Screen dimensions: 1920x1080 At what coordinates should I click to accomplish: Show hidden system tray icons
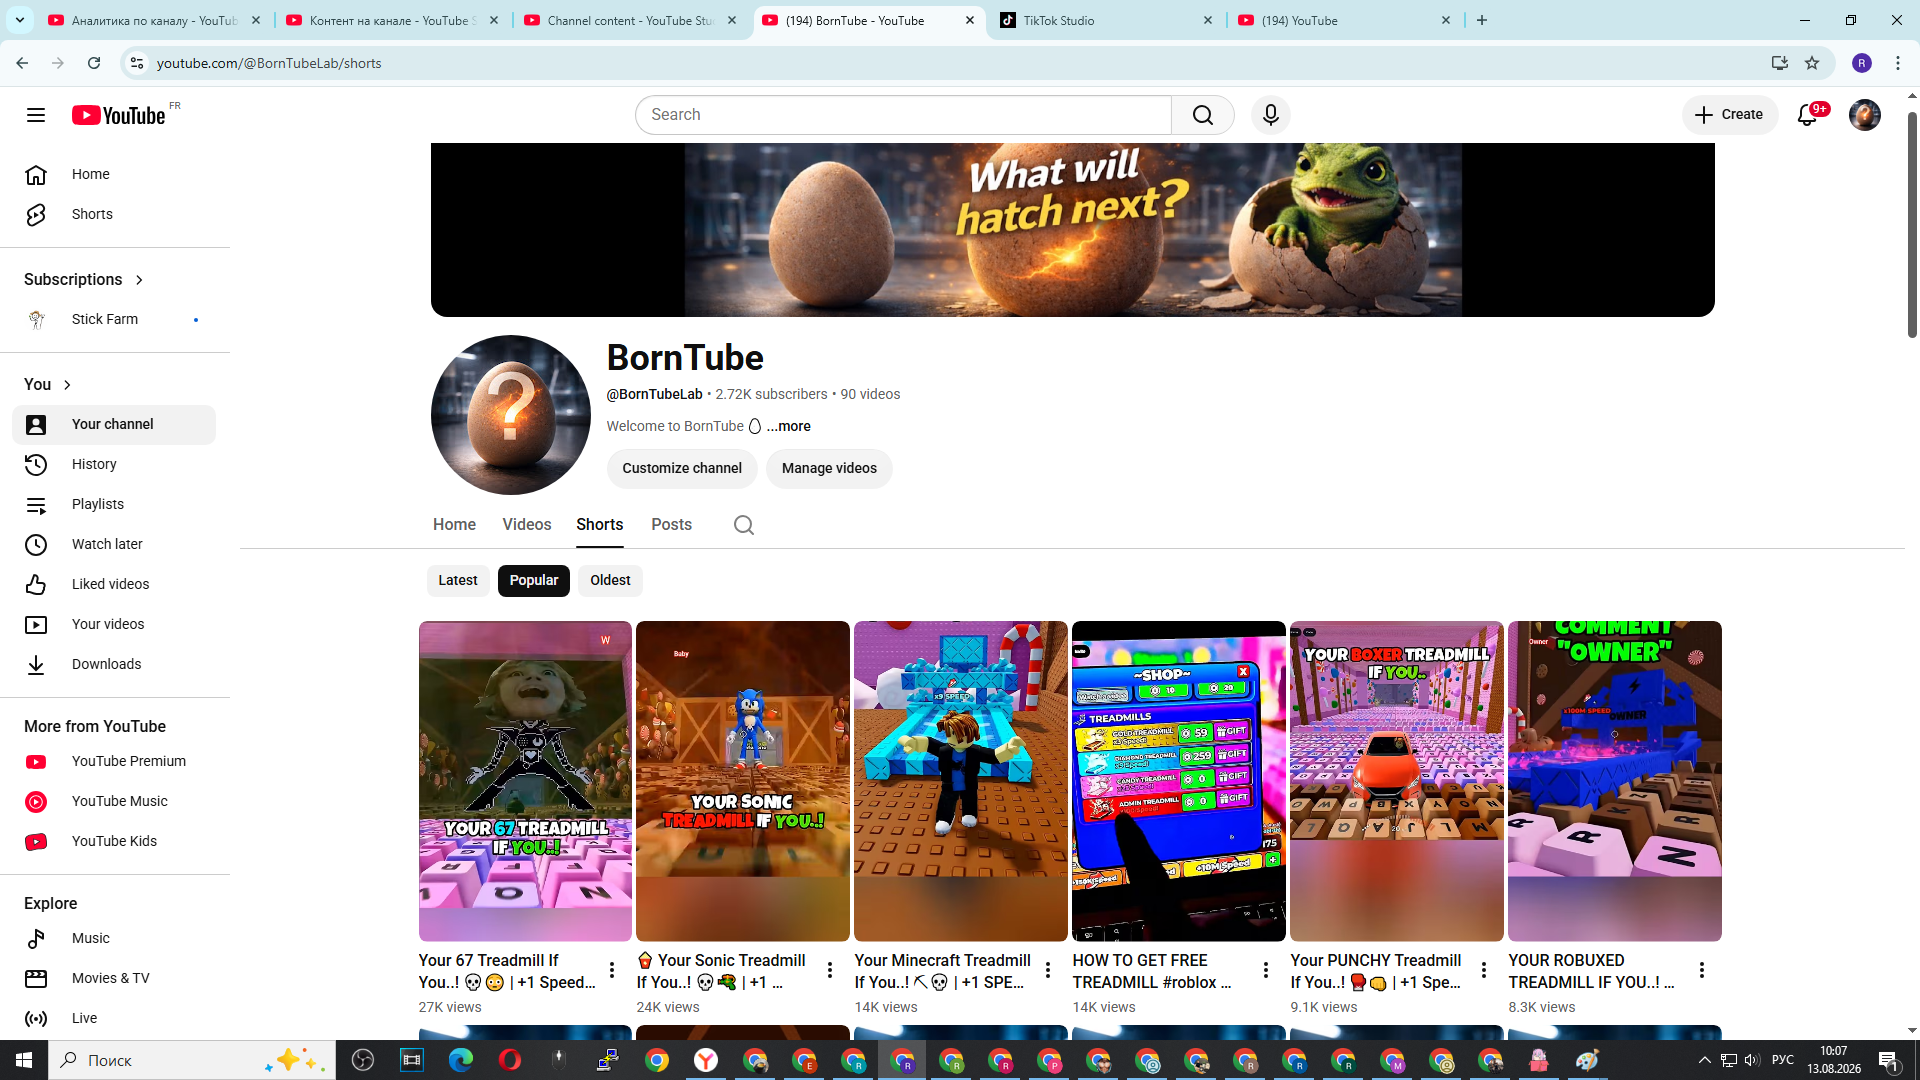[1705, 1060]
